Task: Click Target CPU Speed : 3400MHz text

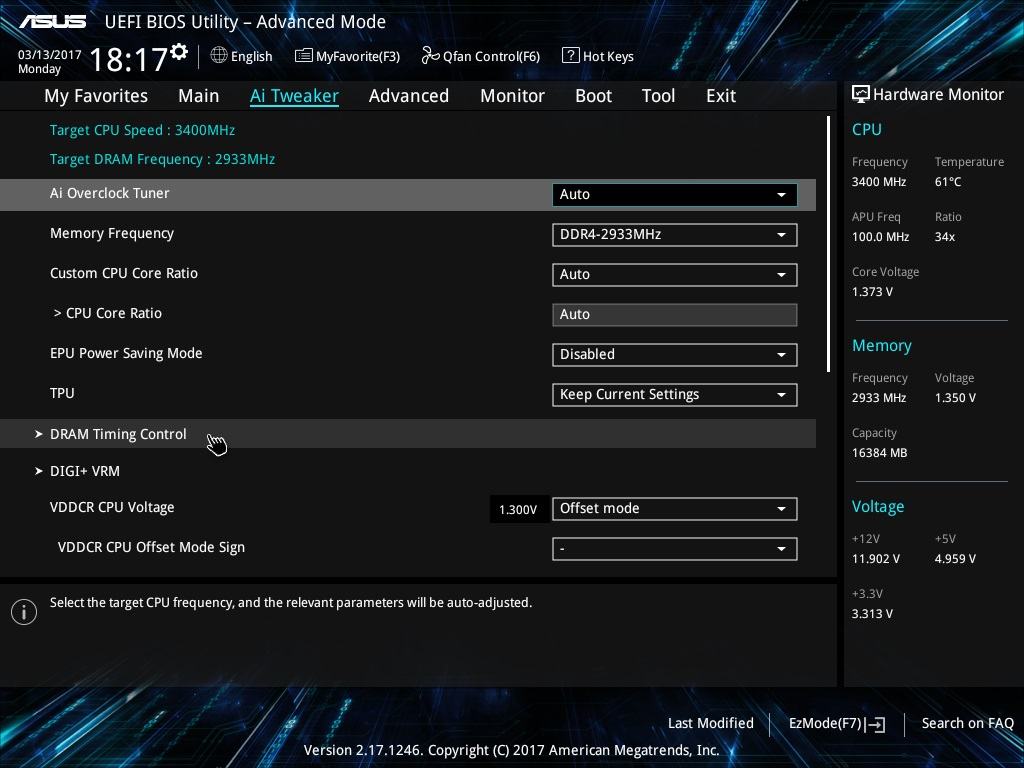Action: (142, 130)
